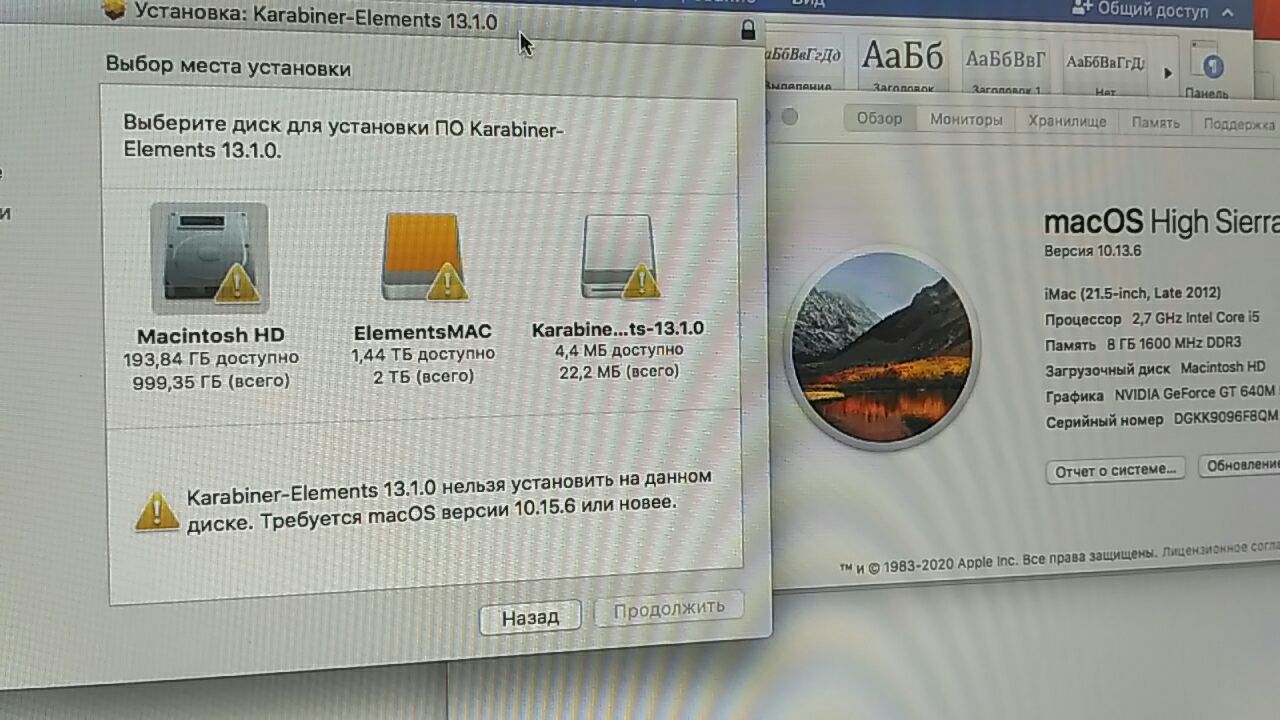The image size is (1280, 720).
Task: Select the orange ElementsMAC drive icon
Action: pos(425,258)
